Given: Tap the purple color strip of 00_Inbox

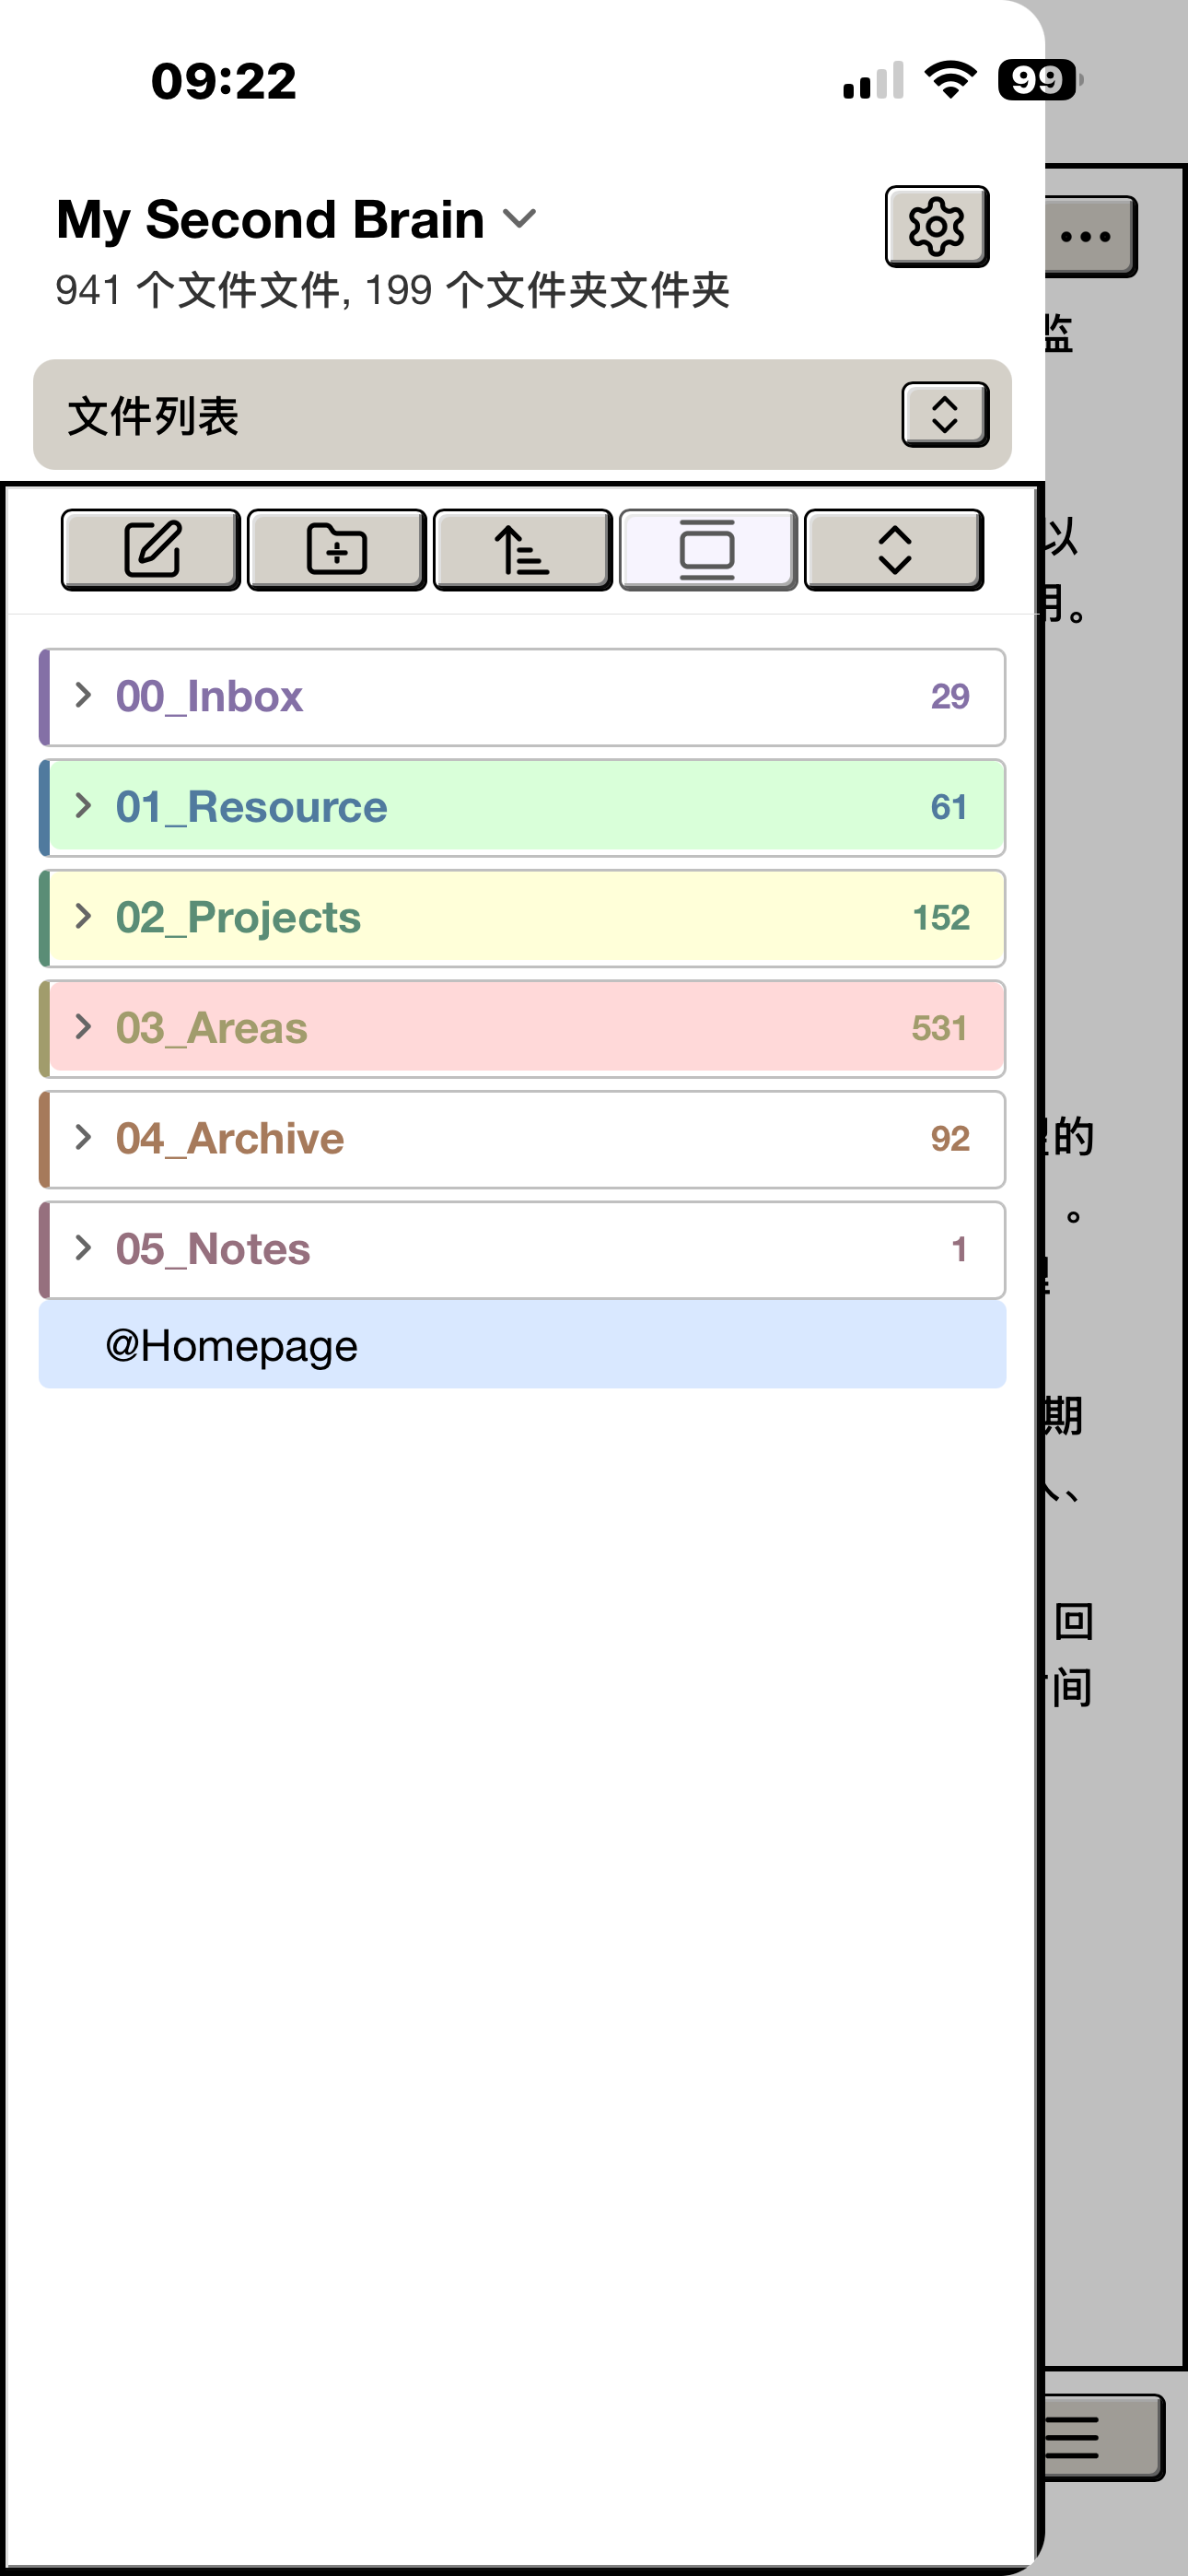Looking at the screenshot, I should [44, 696].
